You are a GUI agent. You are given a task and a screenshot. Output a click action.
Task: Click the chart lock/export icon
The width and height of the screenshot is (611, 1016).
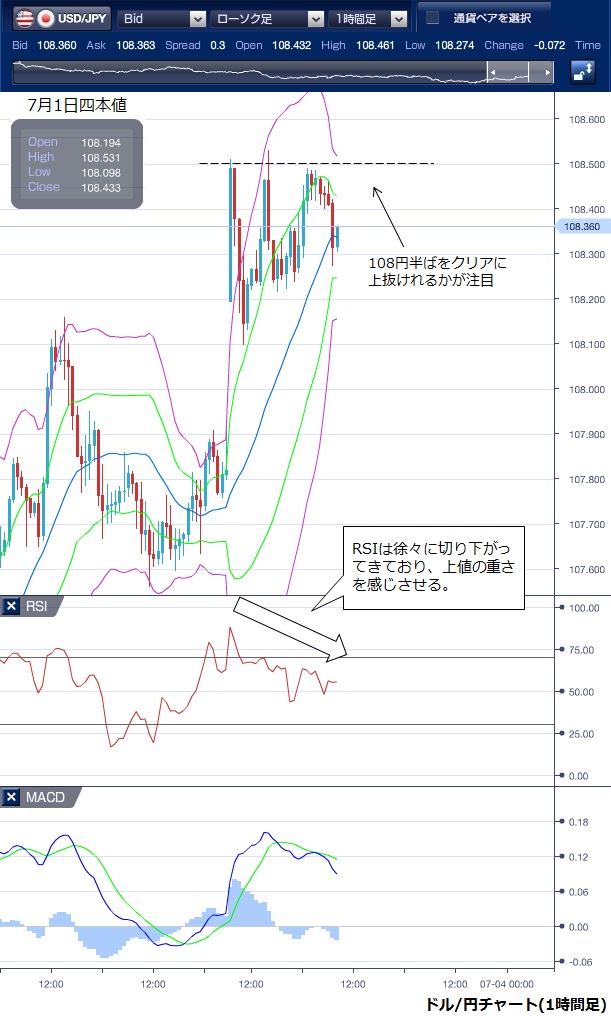pos(582,72)
